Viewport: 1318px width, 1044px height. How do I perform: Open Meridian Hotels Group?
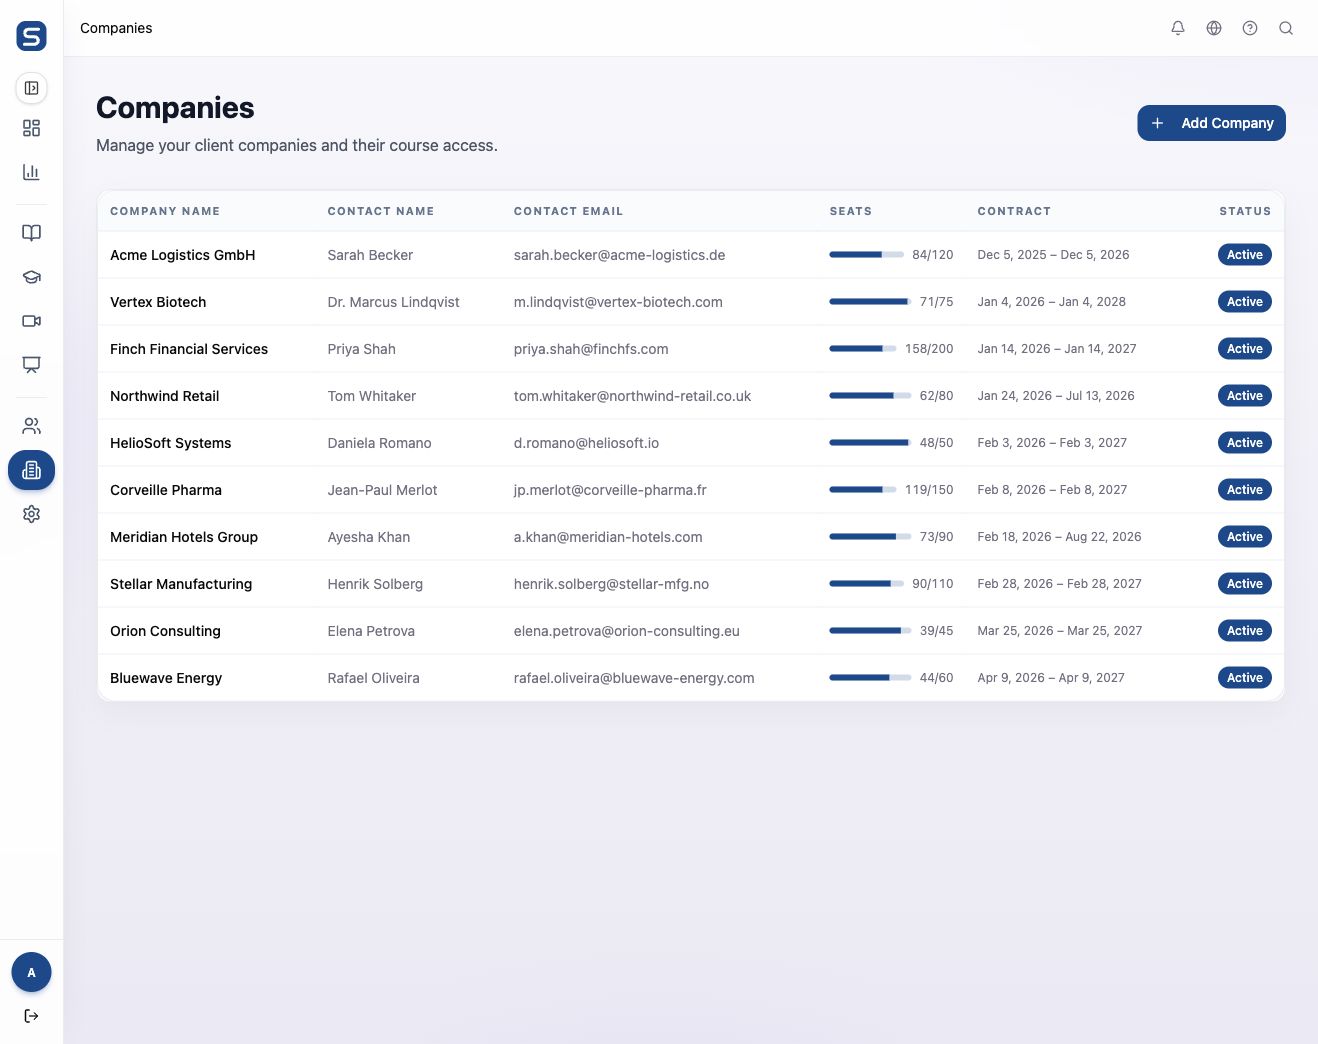[184, 537]
